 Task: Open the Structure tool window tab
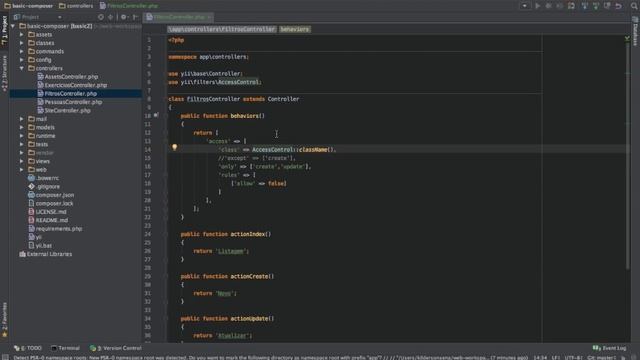tap(4, 73)
